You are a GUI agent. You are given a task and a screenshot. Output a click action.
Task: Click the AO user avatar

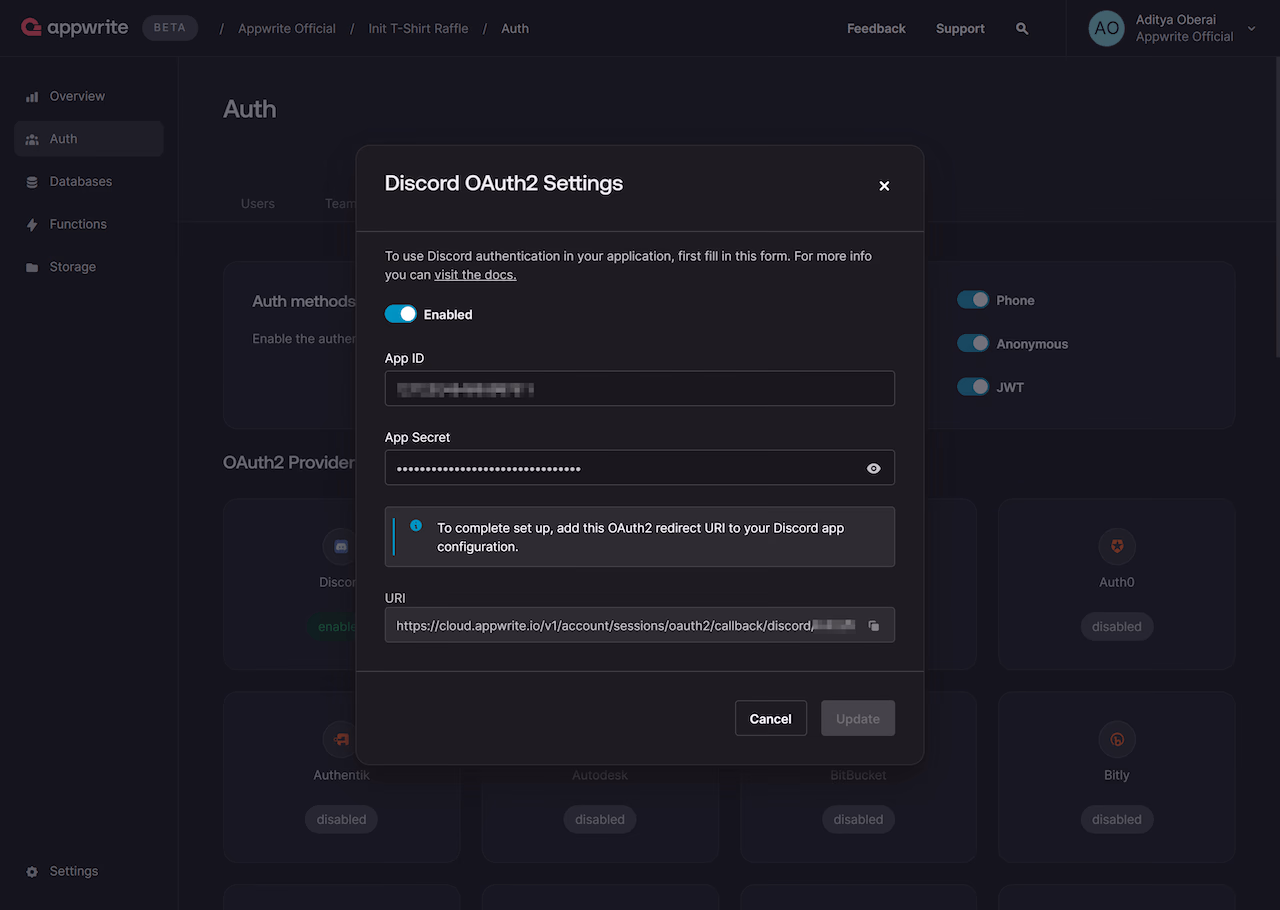pyautogui.click(x=1106, y=28)
